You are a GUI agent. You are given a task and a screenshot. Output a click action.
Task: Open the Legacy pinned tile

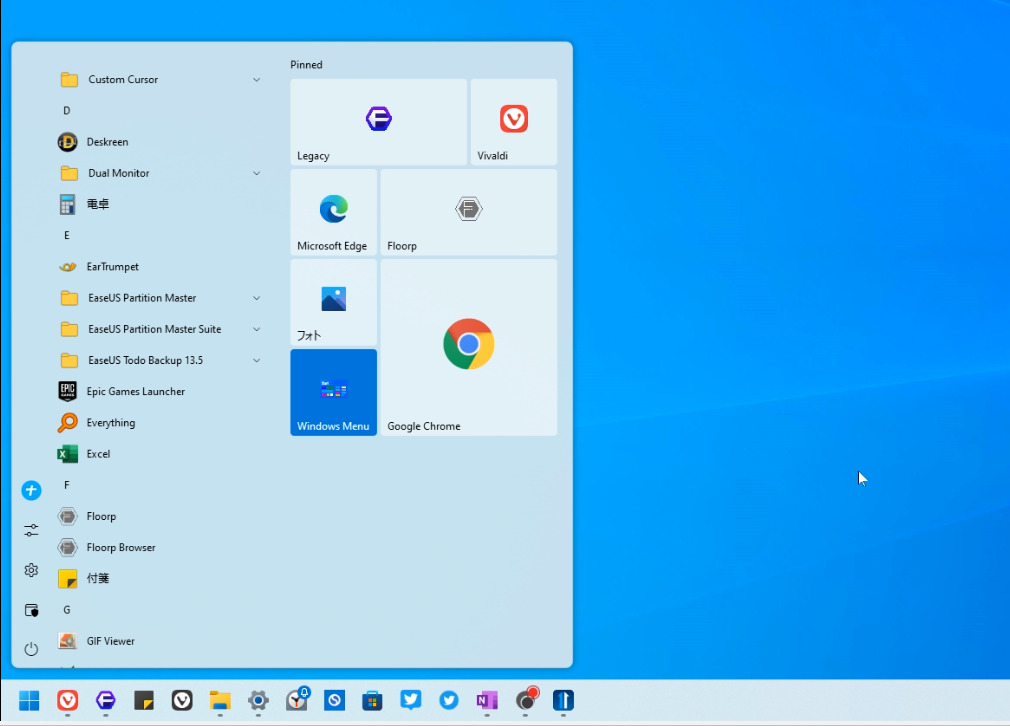point(378,122)
